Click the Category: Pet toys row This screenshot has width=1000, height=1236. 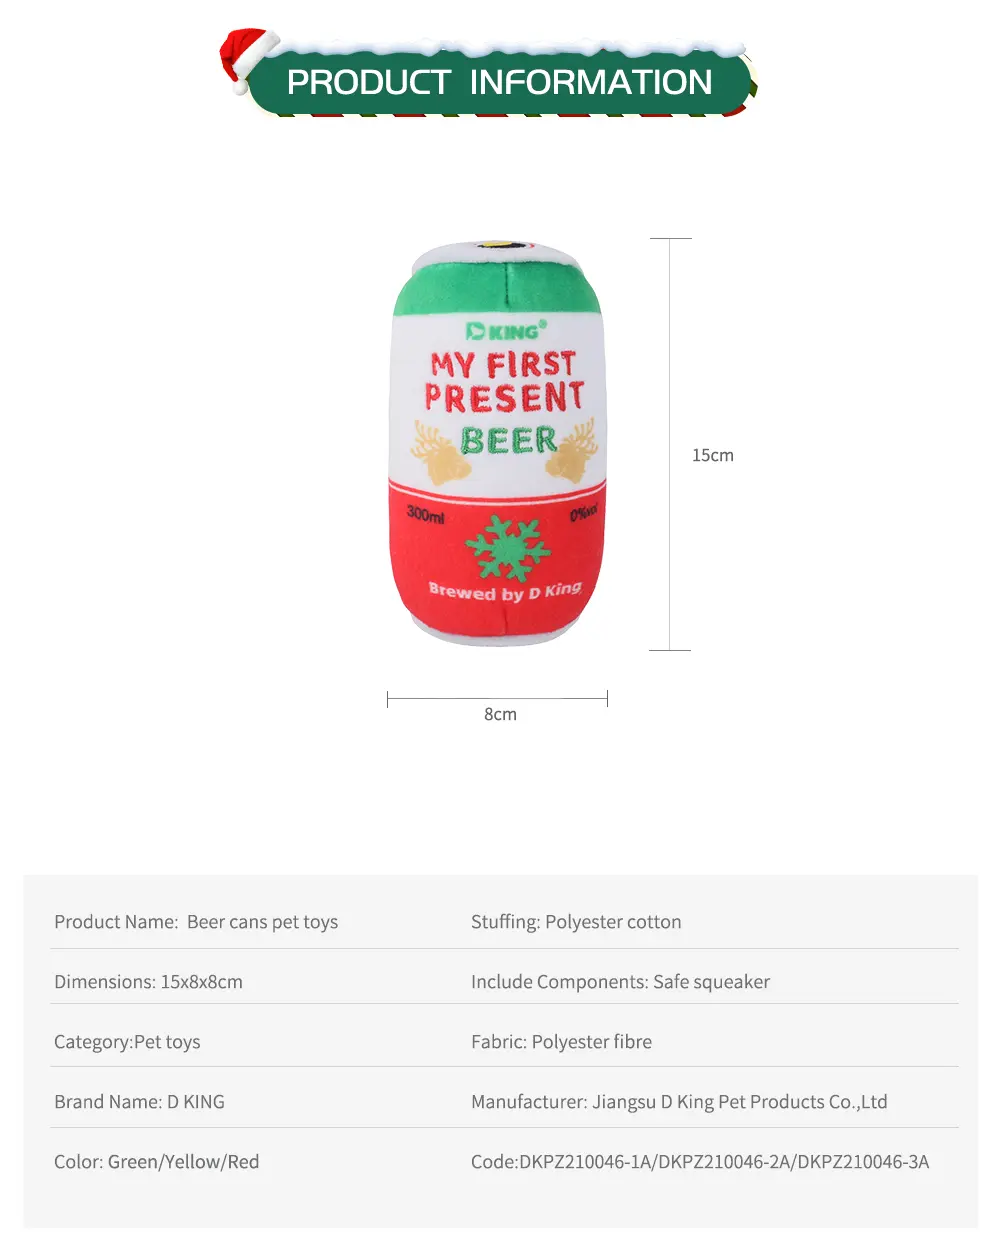click(x=127, y=1042)
